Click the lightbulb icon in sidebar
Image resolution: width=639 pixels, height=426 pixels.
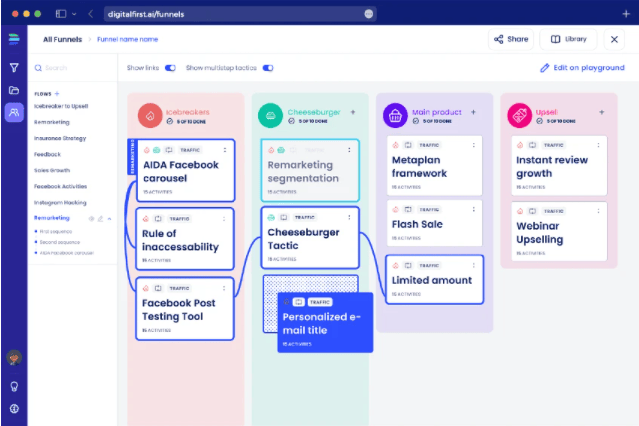click(x=14, y=386)
